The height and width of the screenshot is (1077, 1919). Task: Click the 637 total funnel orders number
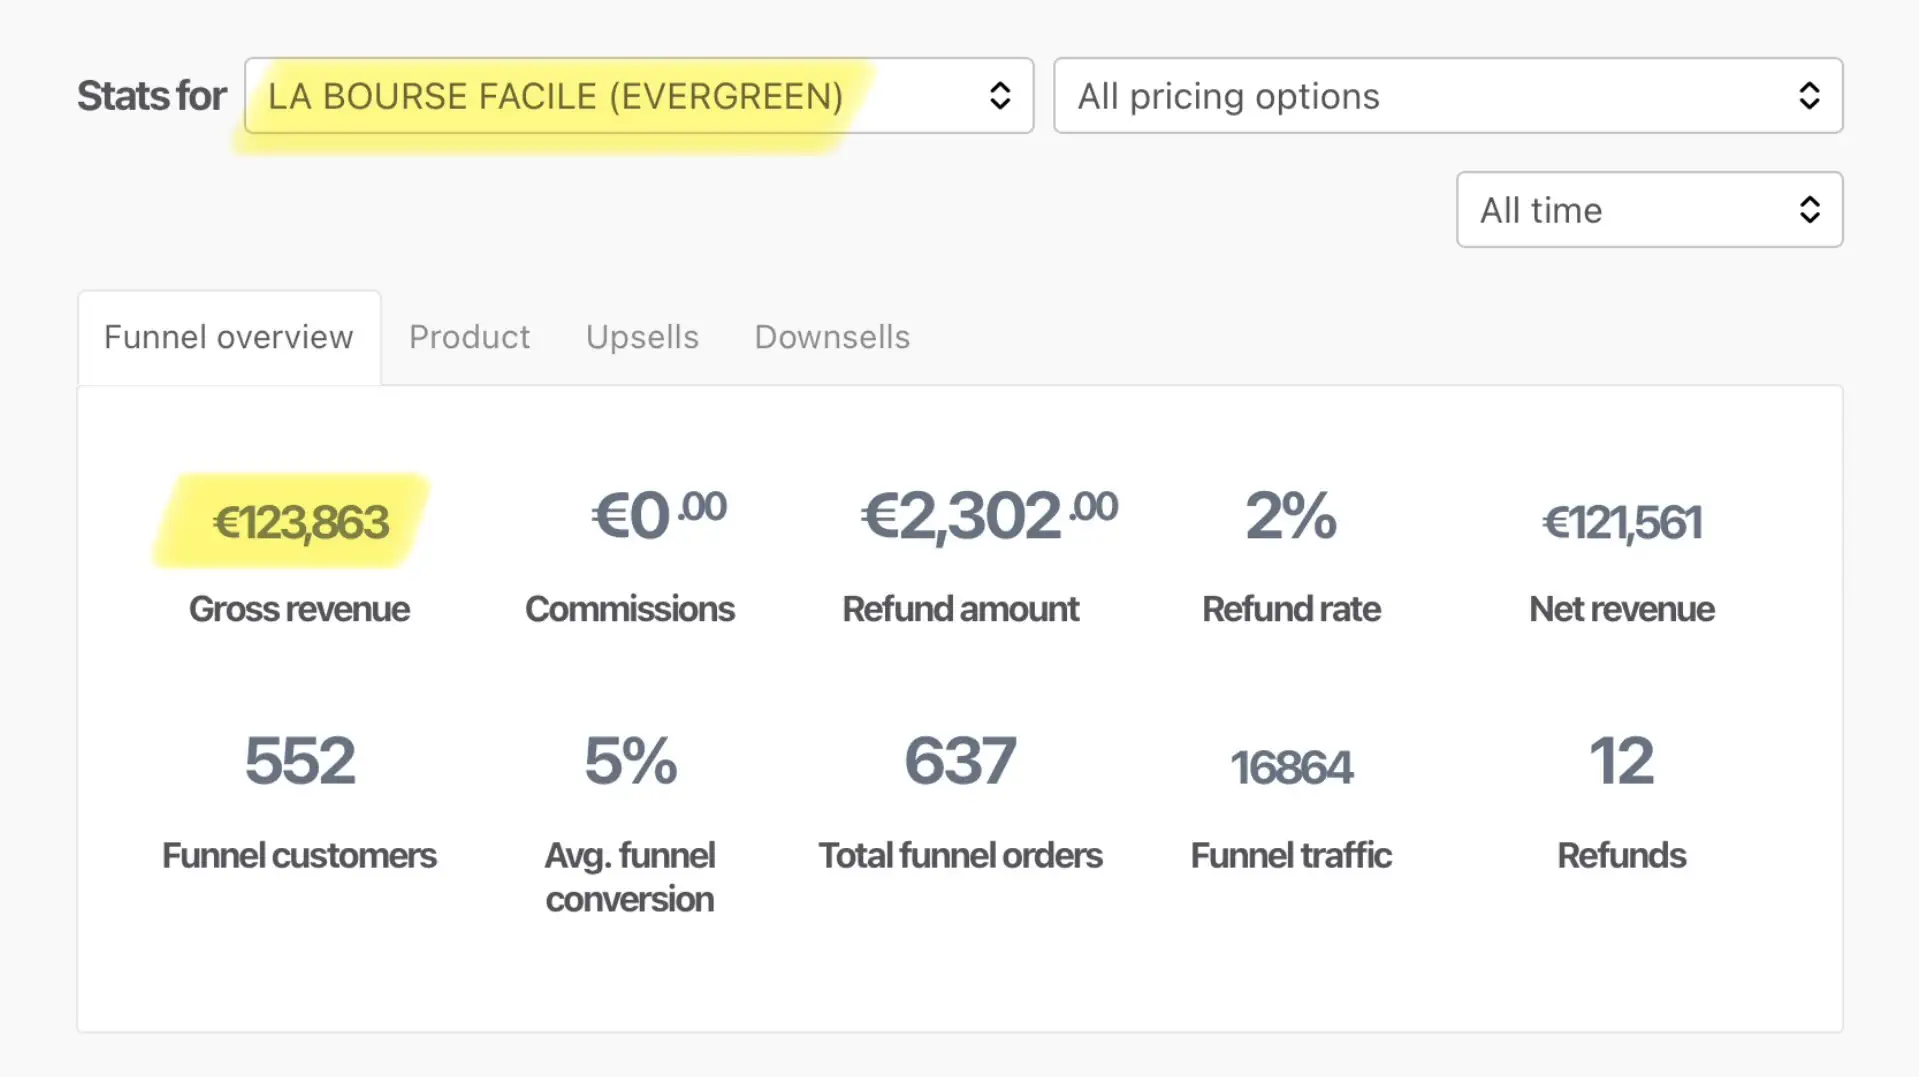click(x=960, y=761)
